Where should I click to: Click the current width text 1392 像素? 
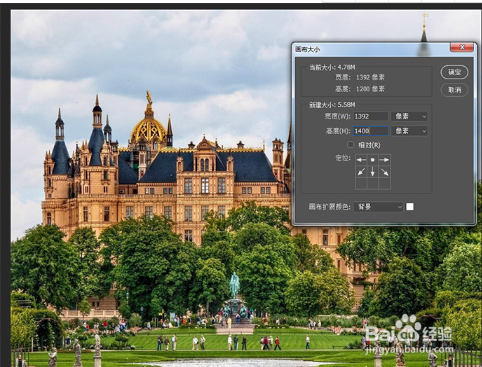370,77
